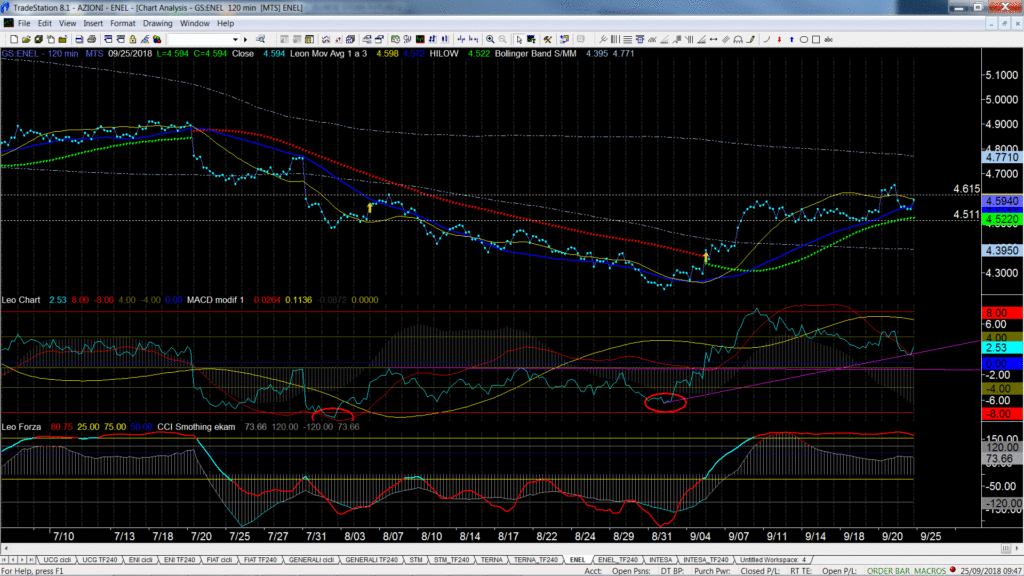Image resolution: width=1024 pixels, height=576 pixels.
Task: Click the 4.3950 price axis marker
Action: coord(1002,251)
